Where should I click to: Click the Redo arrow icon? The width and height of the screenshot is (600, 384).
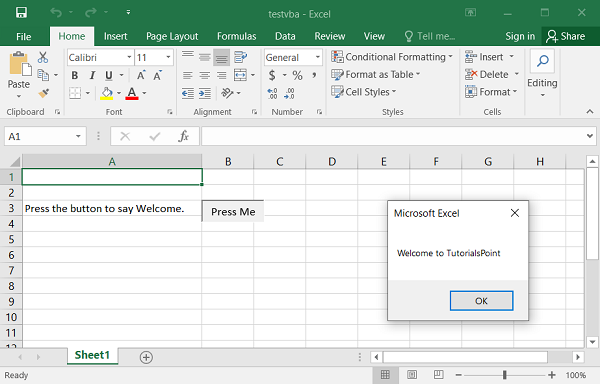(x=91, y=13)
